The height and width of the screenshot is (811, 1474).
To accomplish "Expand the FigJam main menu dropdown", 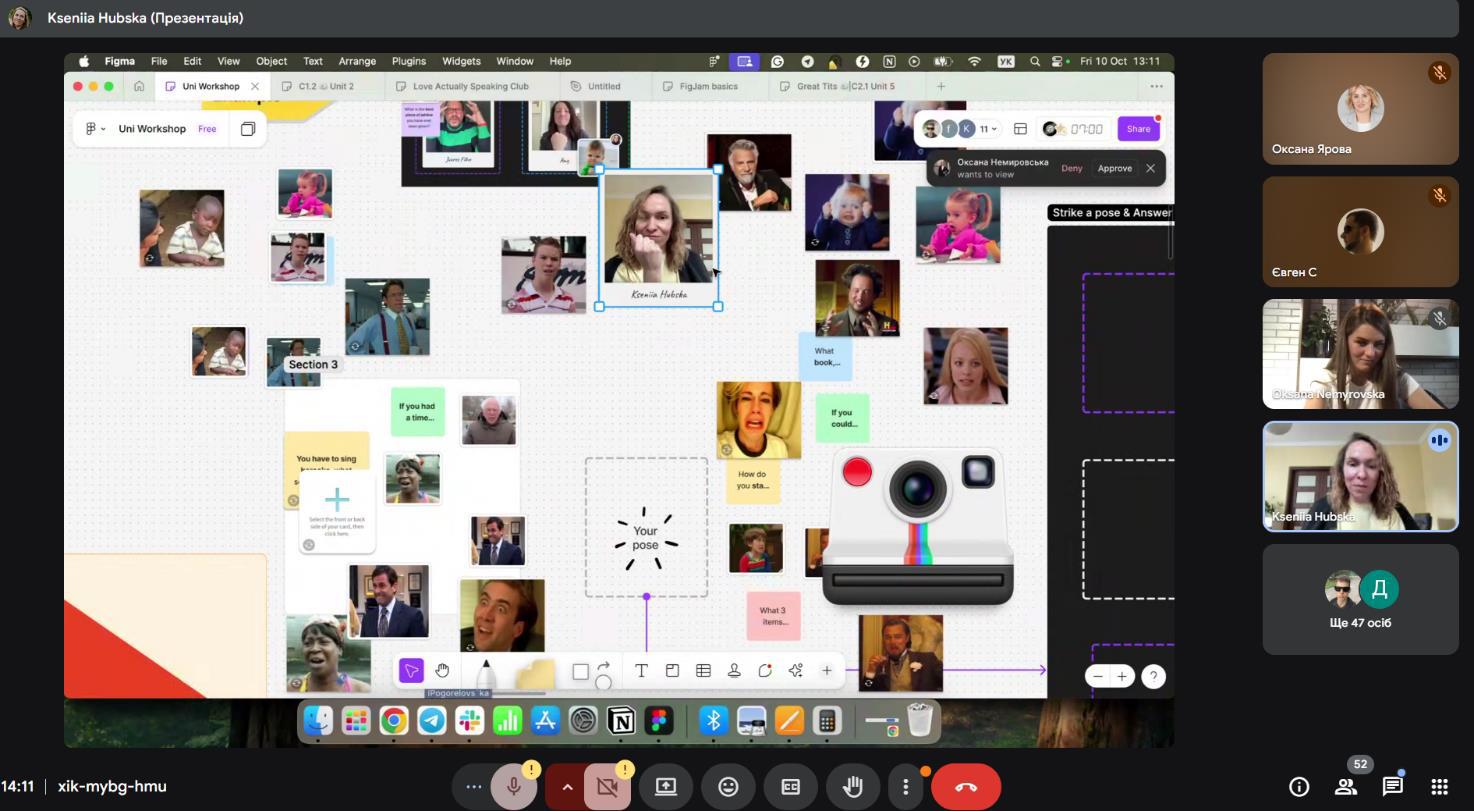I will click(96, 129).
